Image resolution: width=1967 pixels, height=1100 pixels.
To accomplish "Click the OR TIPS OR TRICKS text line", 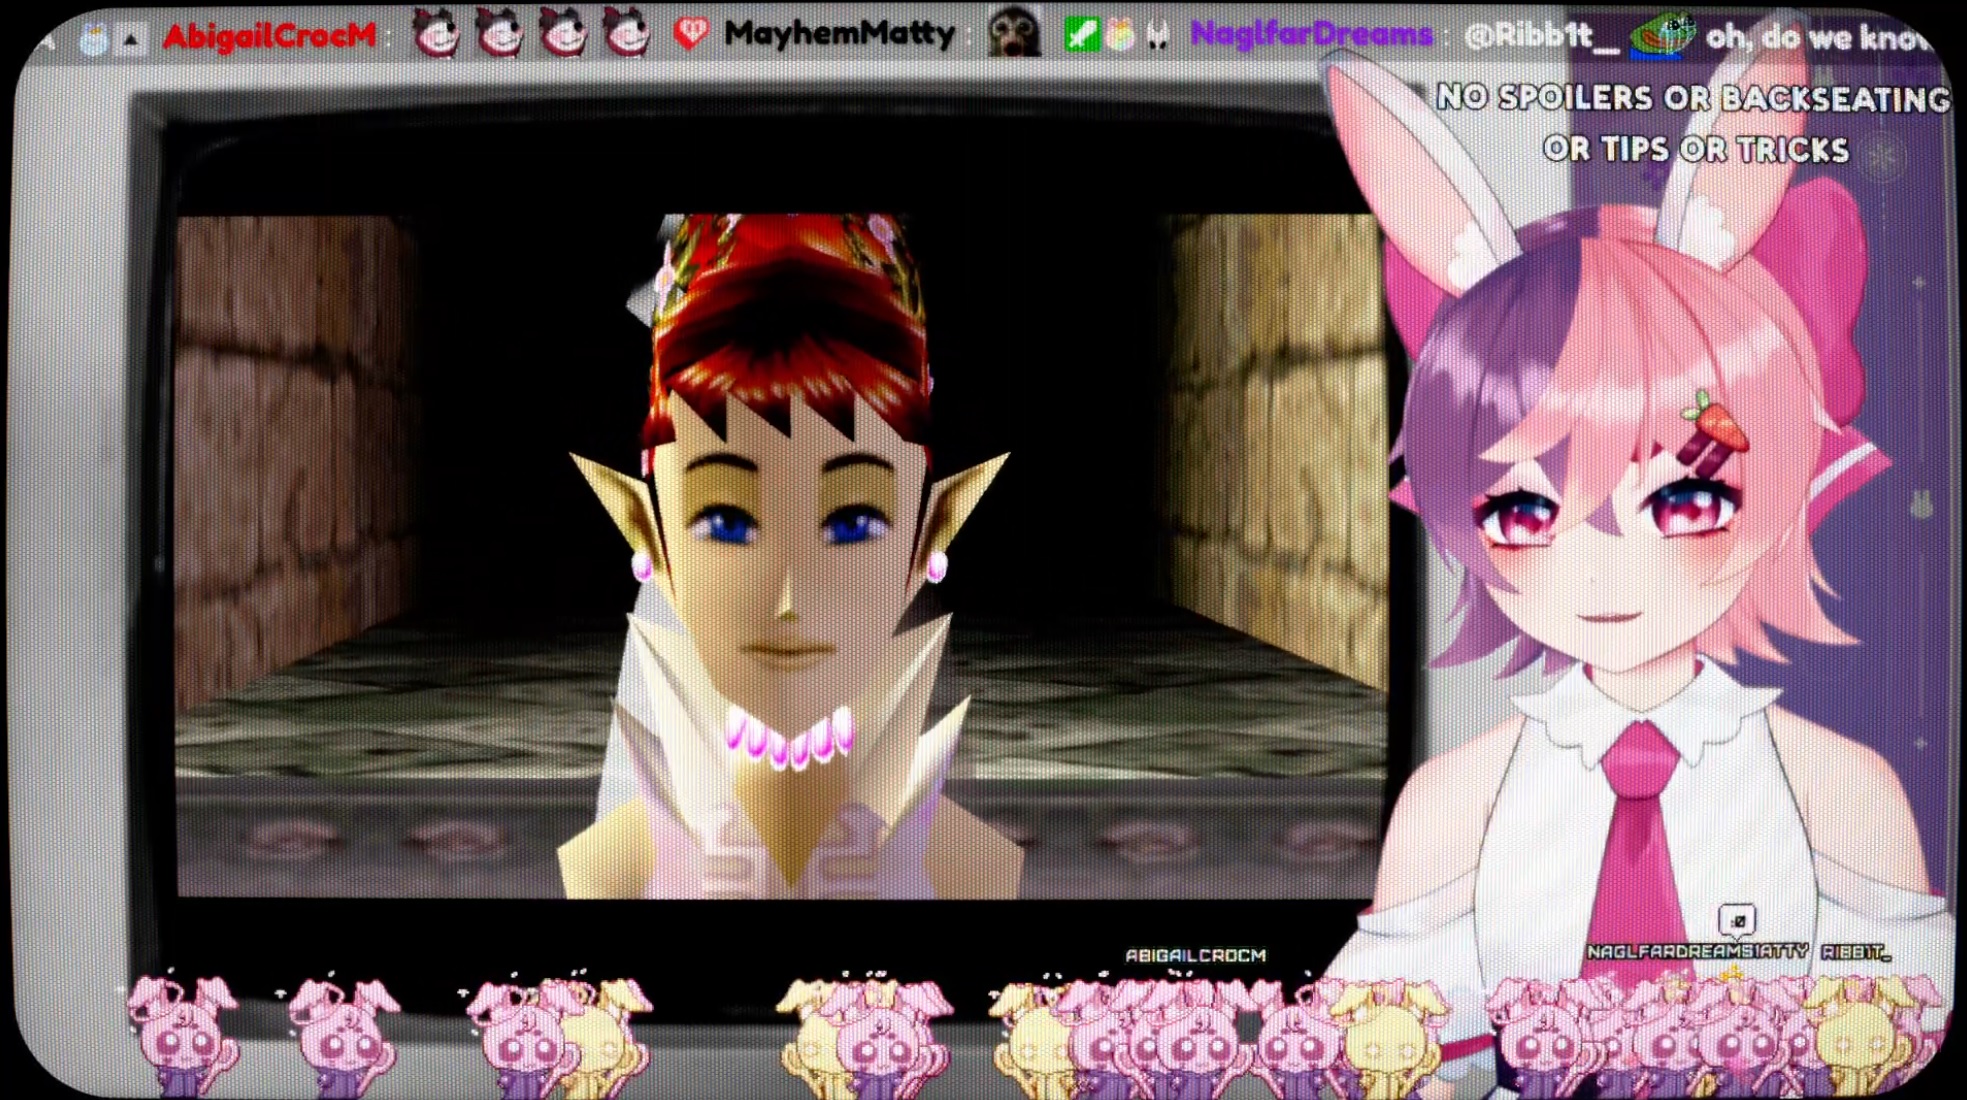I will click(x=1696, y=149).
